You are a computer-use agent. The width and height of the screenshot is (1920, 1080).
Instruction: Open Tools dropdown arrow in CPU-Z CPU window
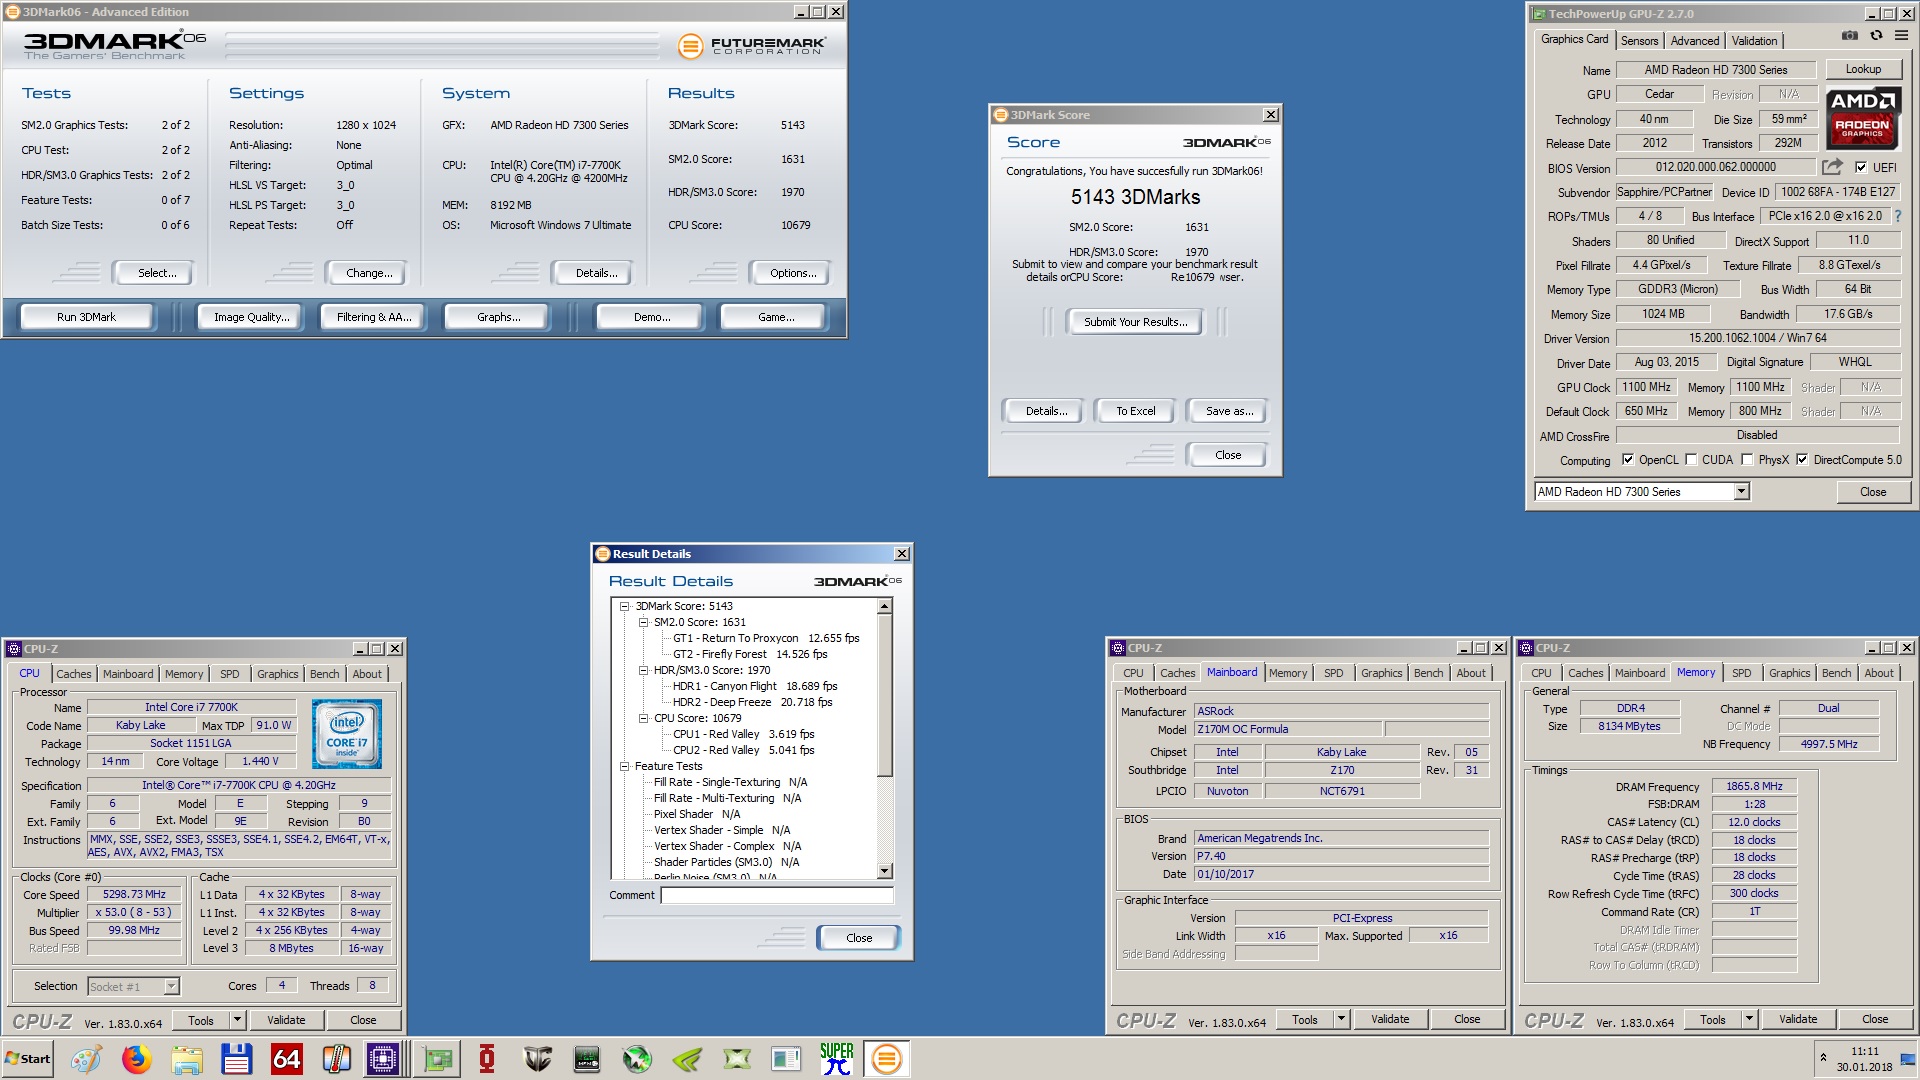click(x=237, y=1020)
